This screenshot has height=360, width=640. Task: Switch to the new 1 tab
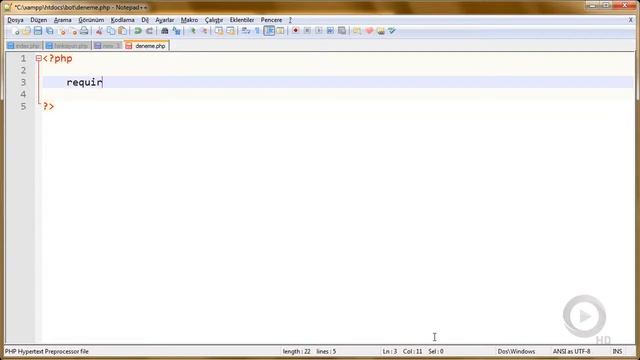[107, 46]
